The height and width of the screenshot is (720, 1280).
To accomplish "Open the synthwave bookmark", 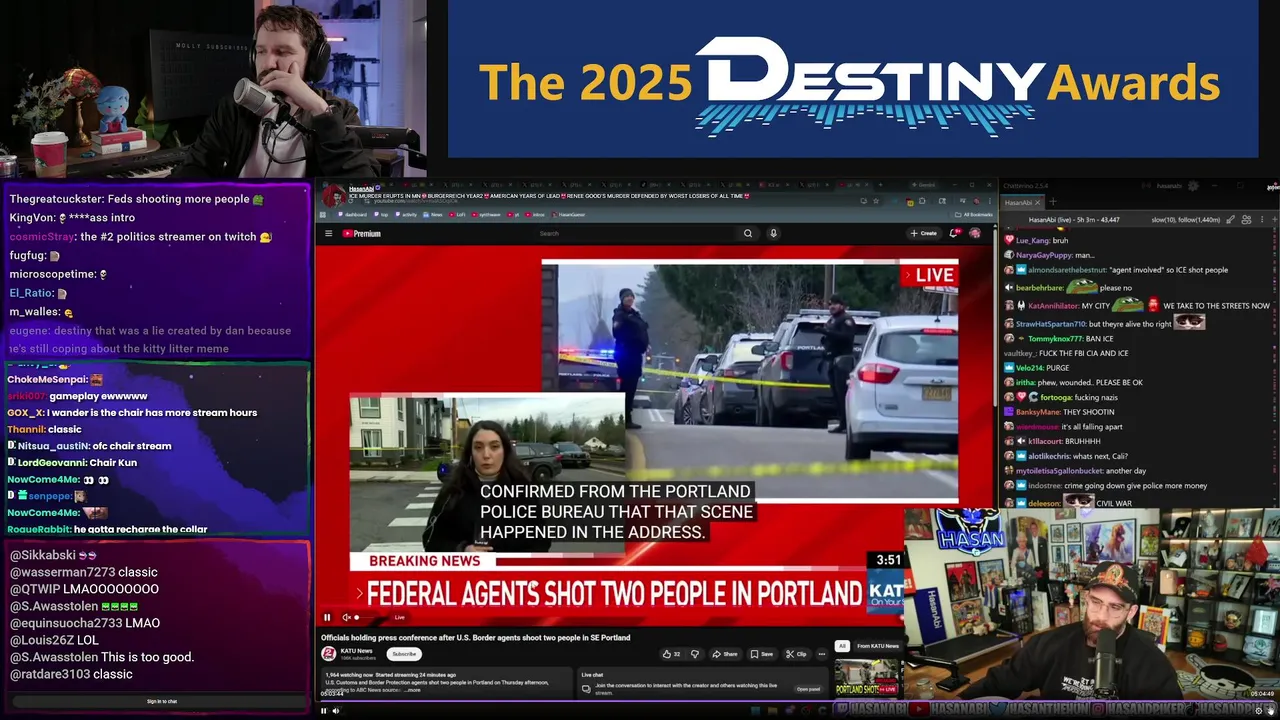I will tap(487, 214).
